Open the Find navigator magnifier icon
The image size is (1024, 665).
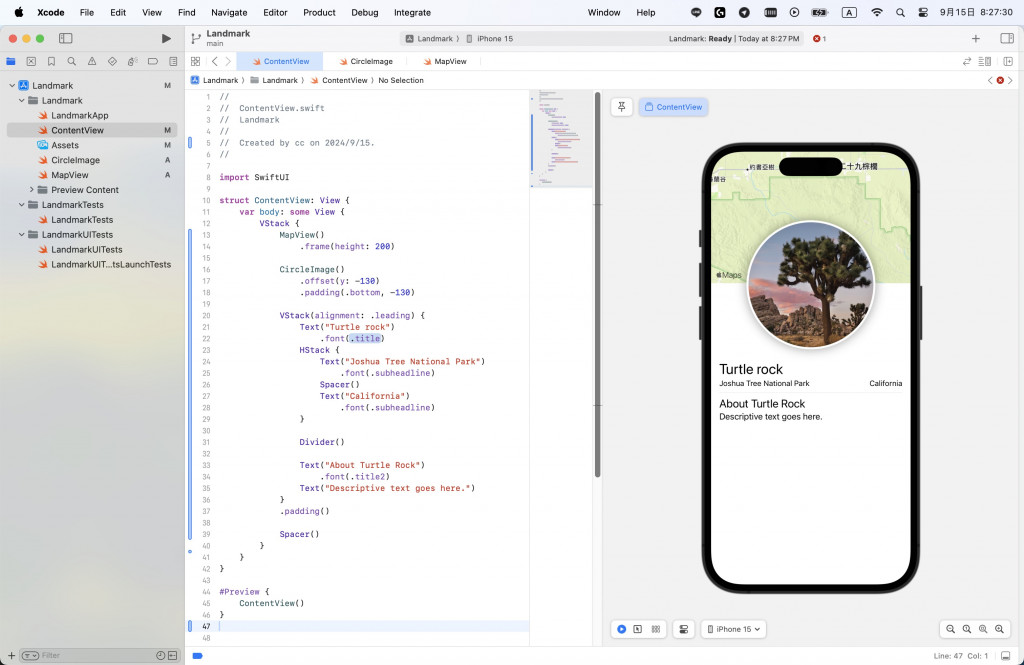(71, 61)
